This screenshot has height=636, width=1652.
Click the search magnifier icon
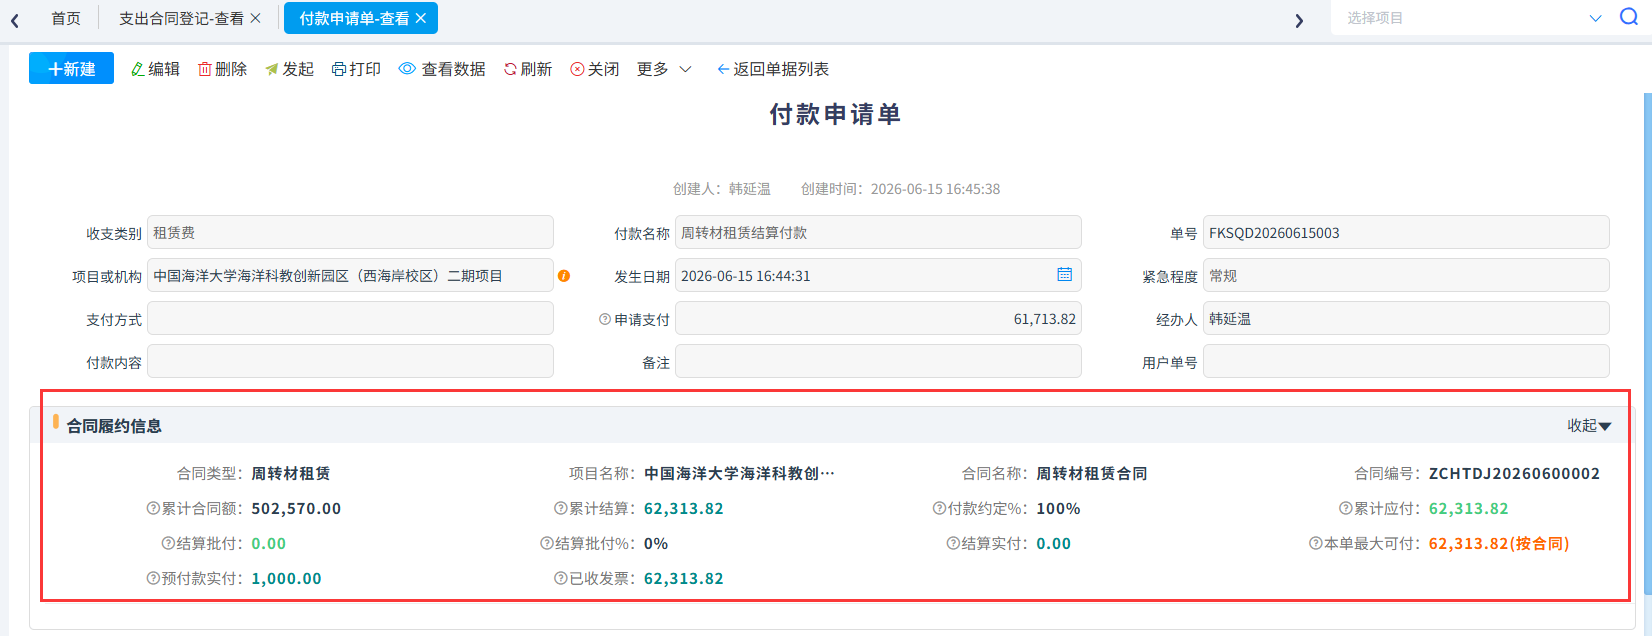(1629, 17)
